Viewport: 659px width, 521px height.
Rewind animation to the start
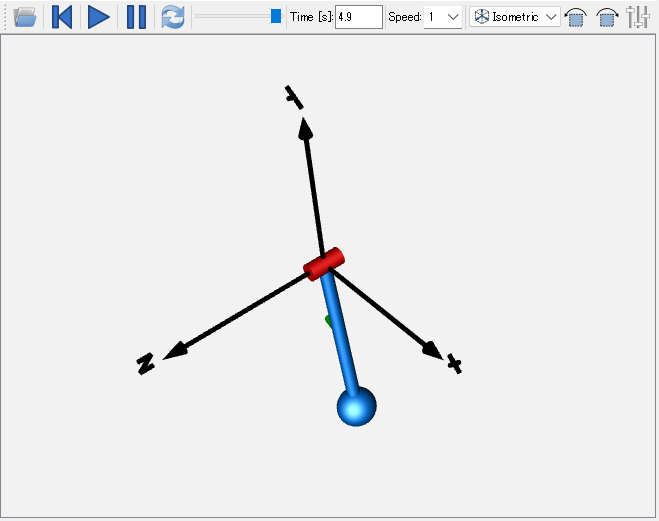point(62,17)
